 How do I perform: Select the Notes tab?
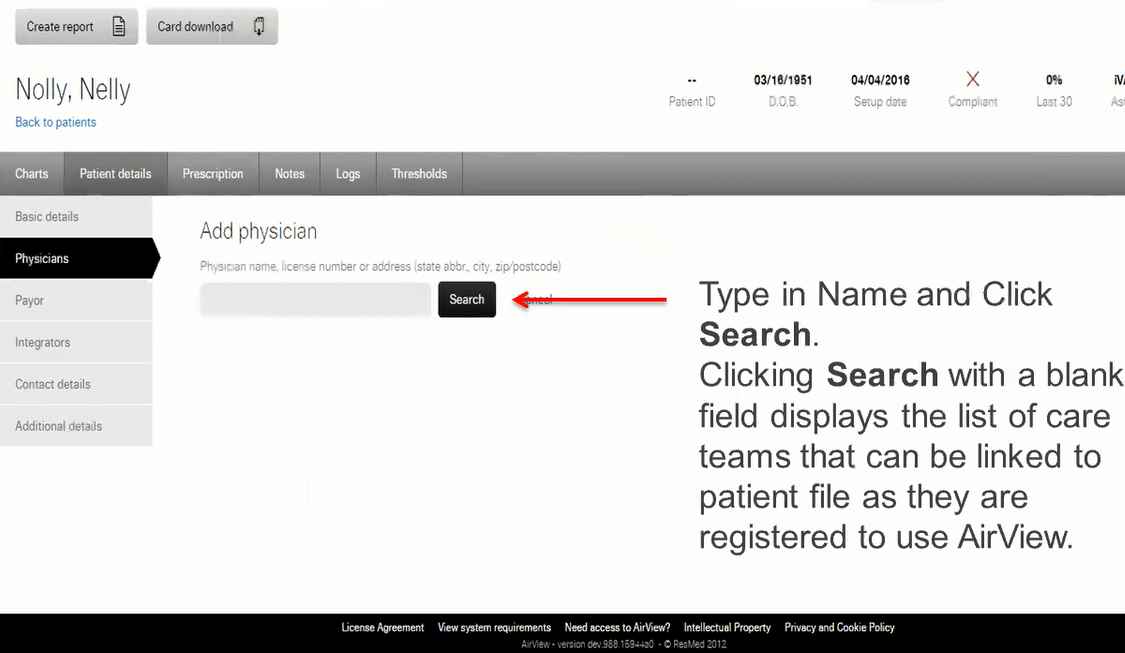(289, 173)
